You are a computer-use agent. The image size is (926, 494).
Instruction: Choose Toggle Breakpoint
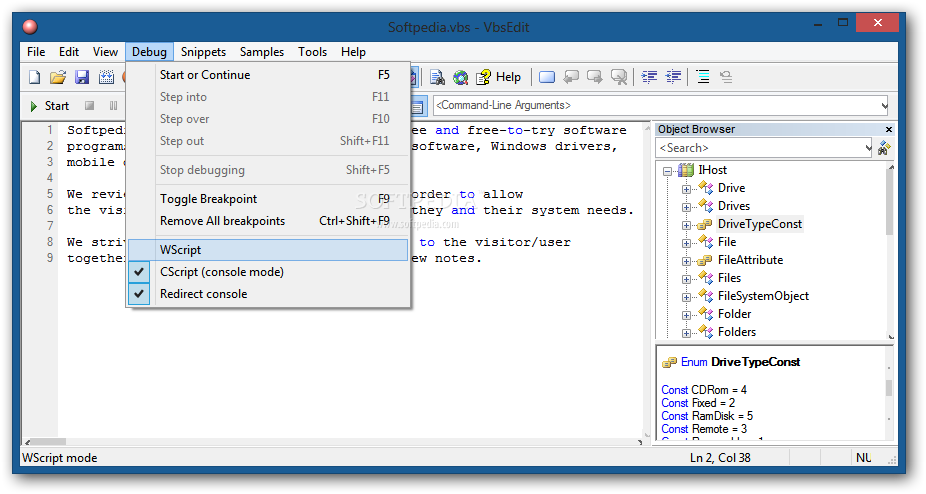click(x=268, y=199)
